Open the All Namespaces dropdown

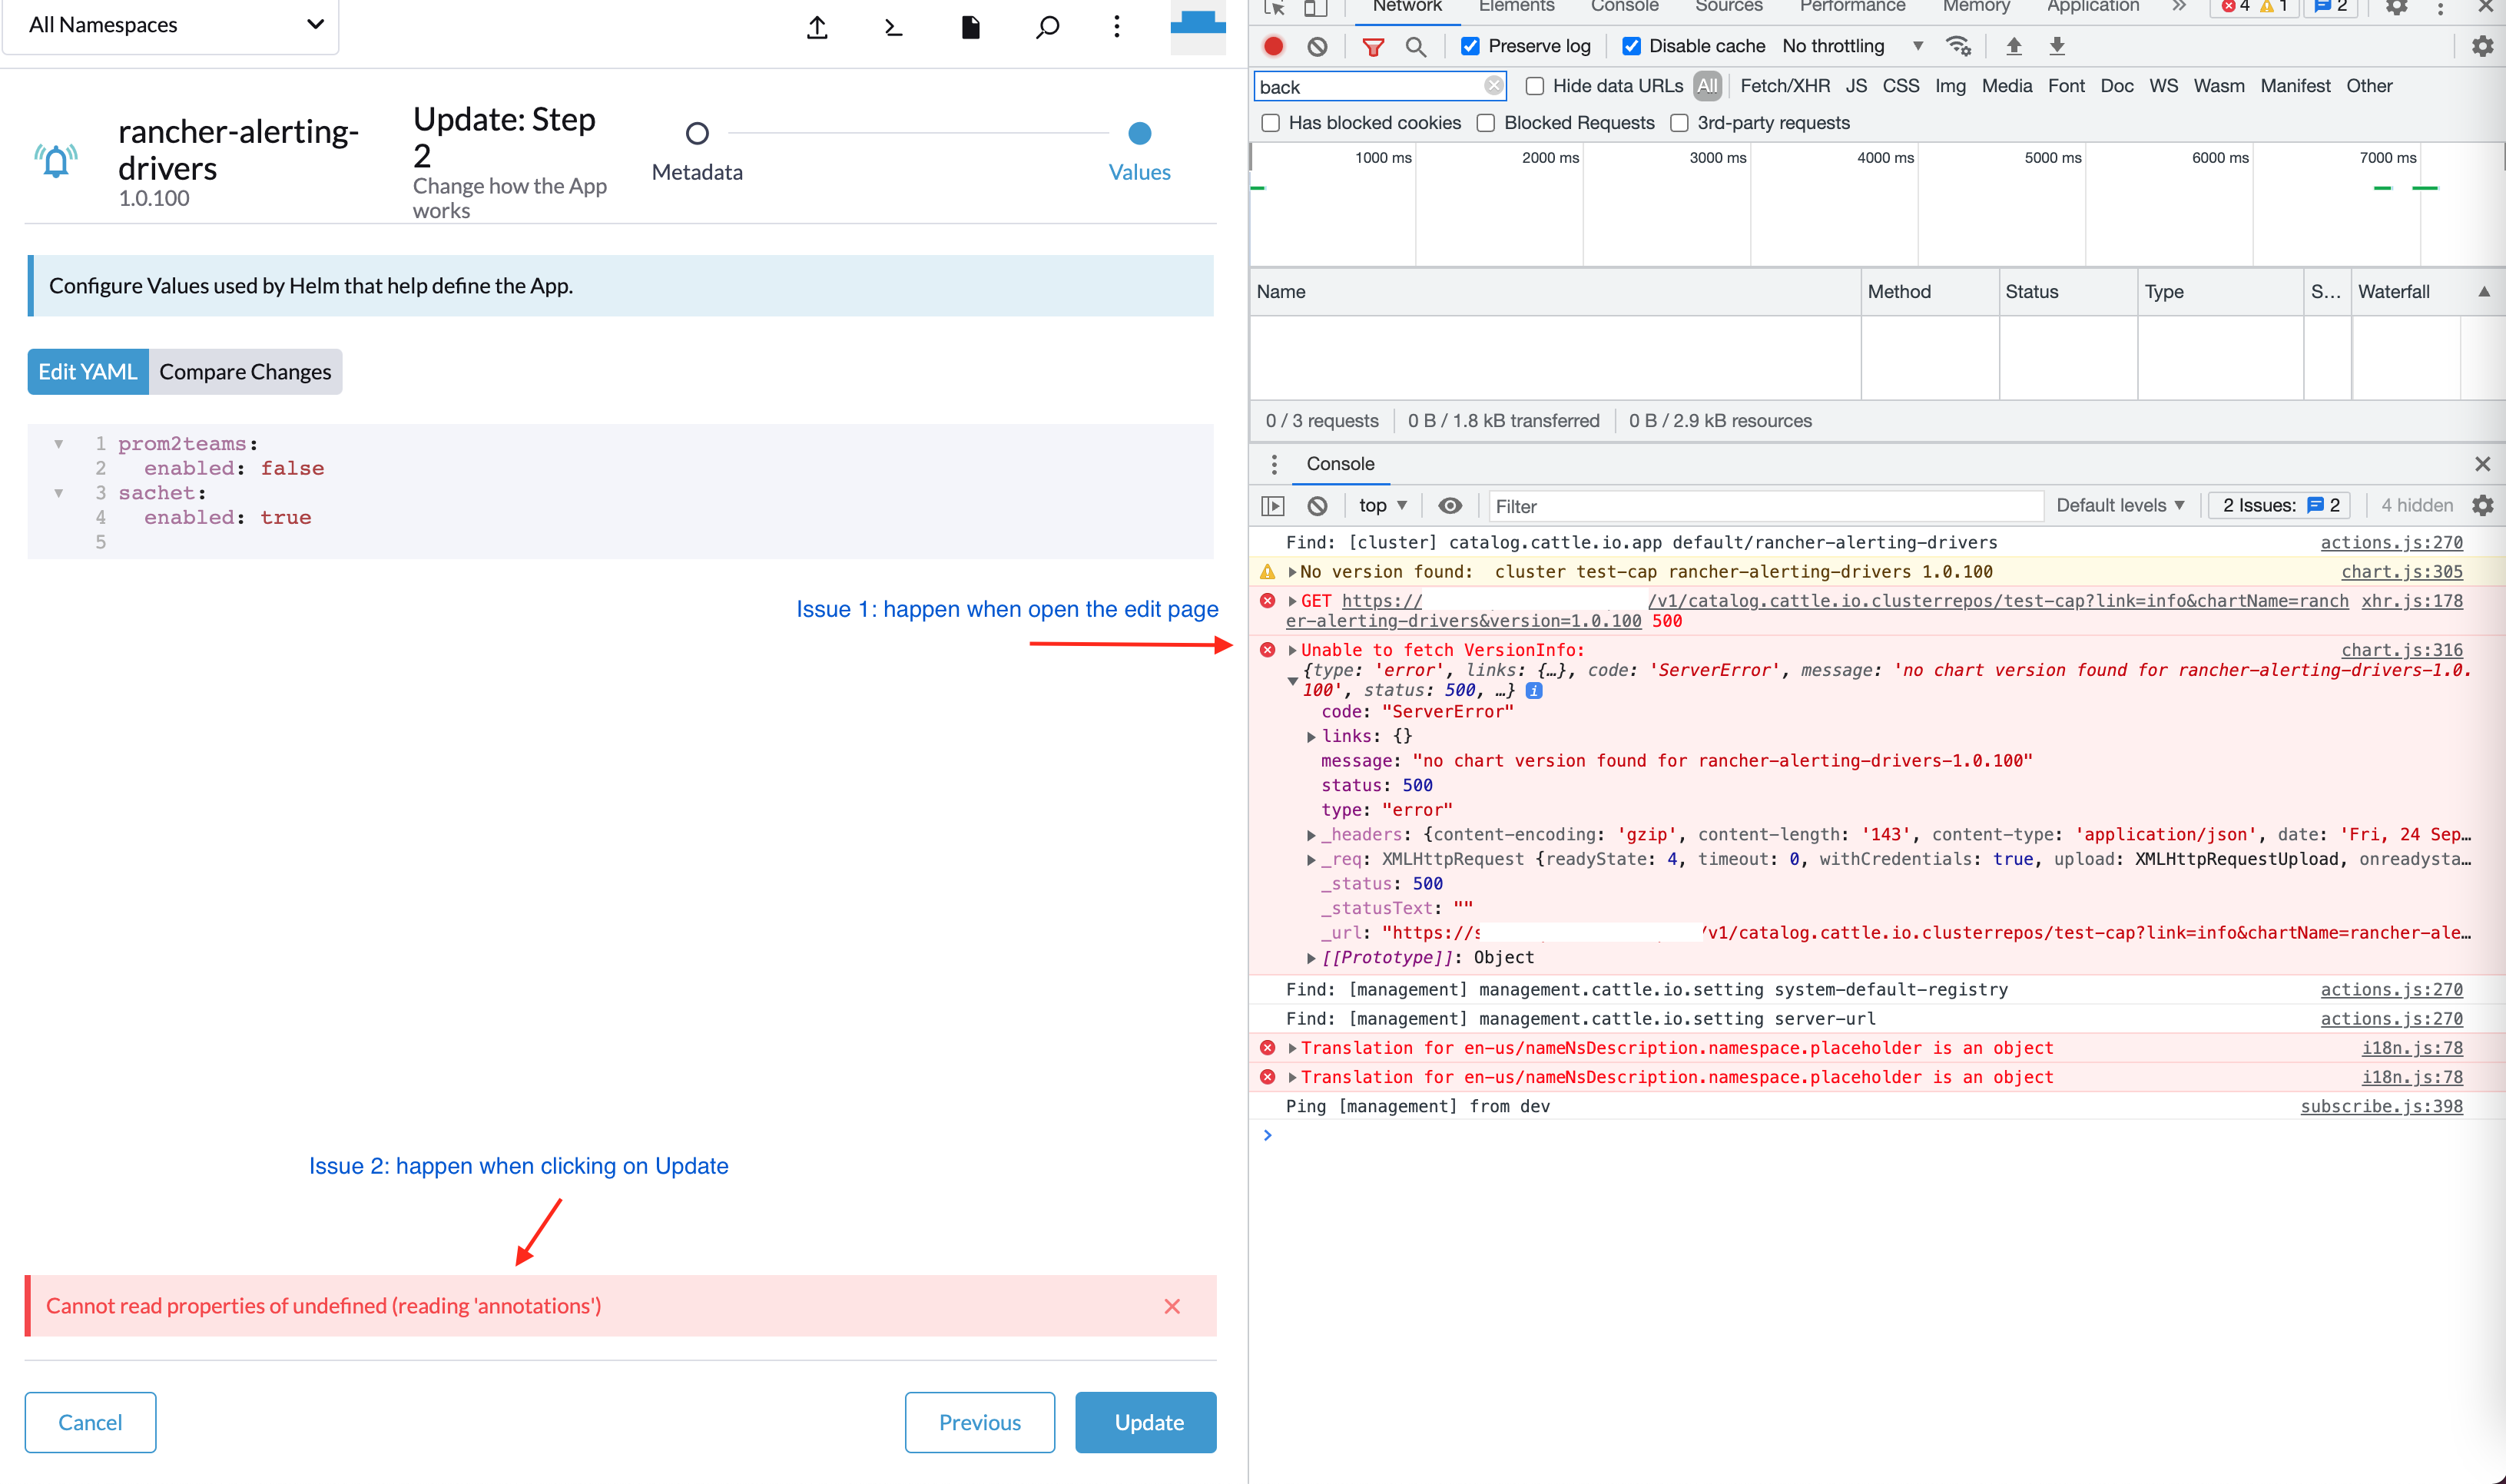click(171, 25)
